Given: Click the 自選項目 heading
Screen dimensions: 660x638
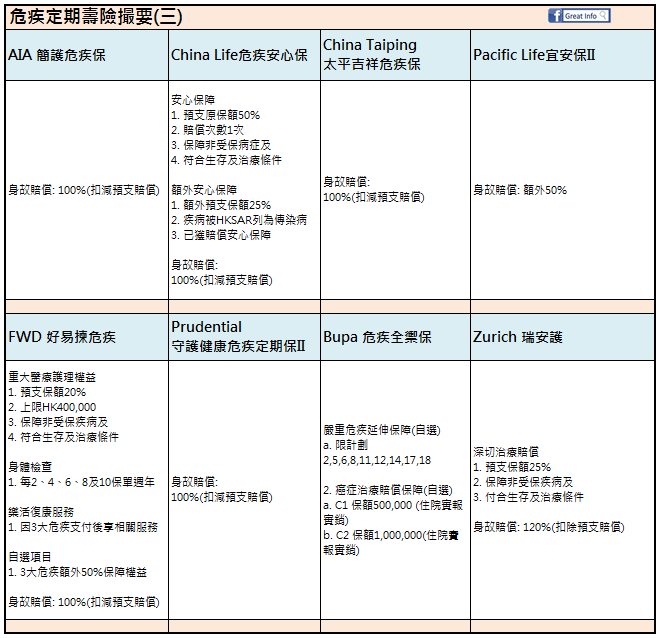Looking at the screenshot, I should [30, 557].
